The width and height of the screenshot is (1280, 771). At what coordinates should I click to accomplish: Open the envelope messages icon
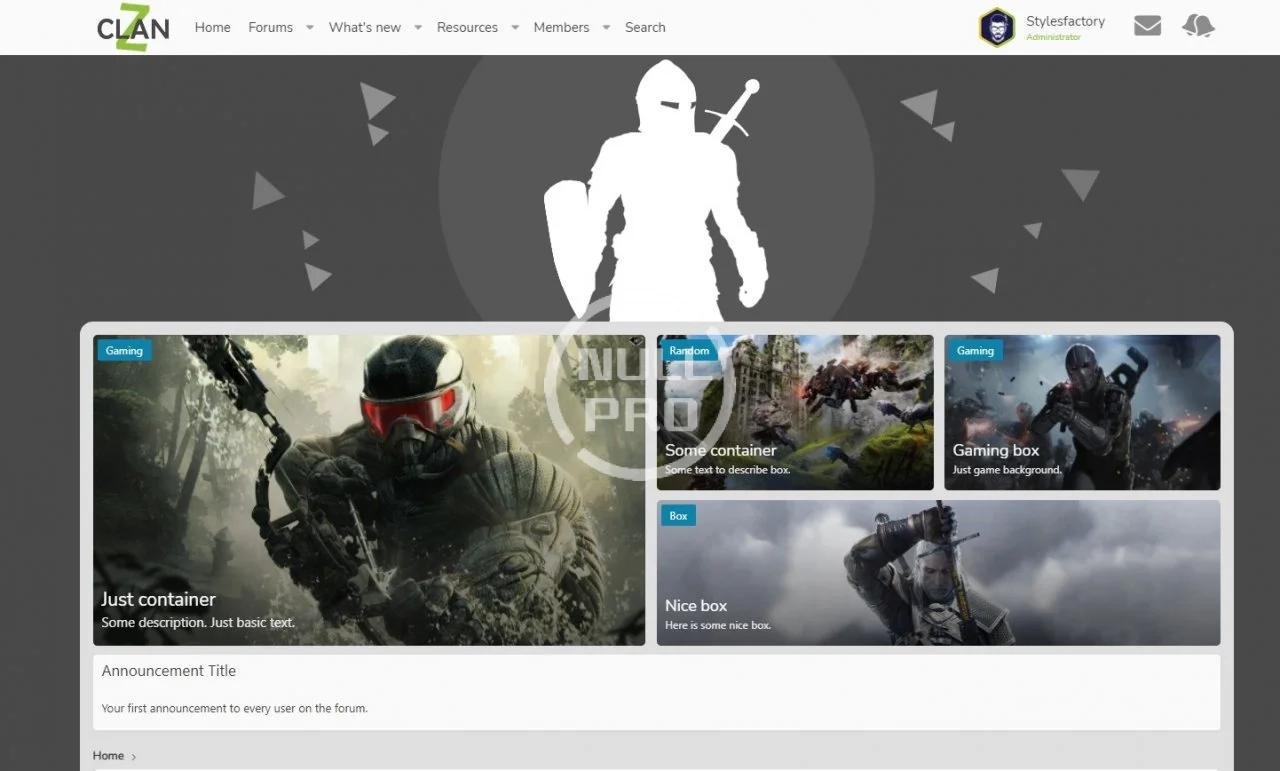coord(1147,26)
